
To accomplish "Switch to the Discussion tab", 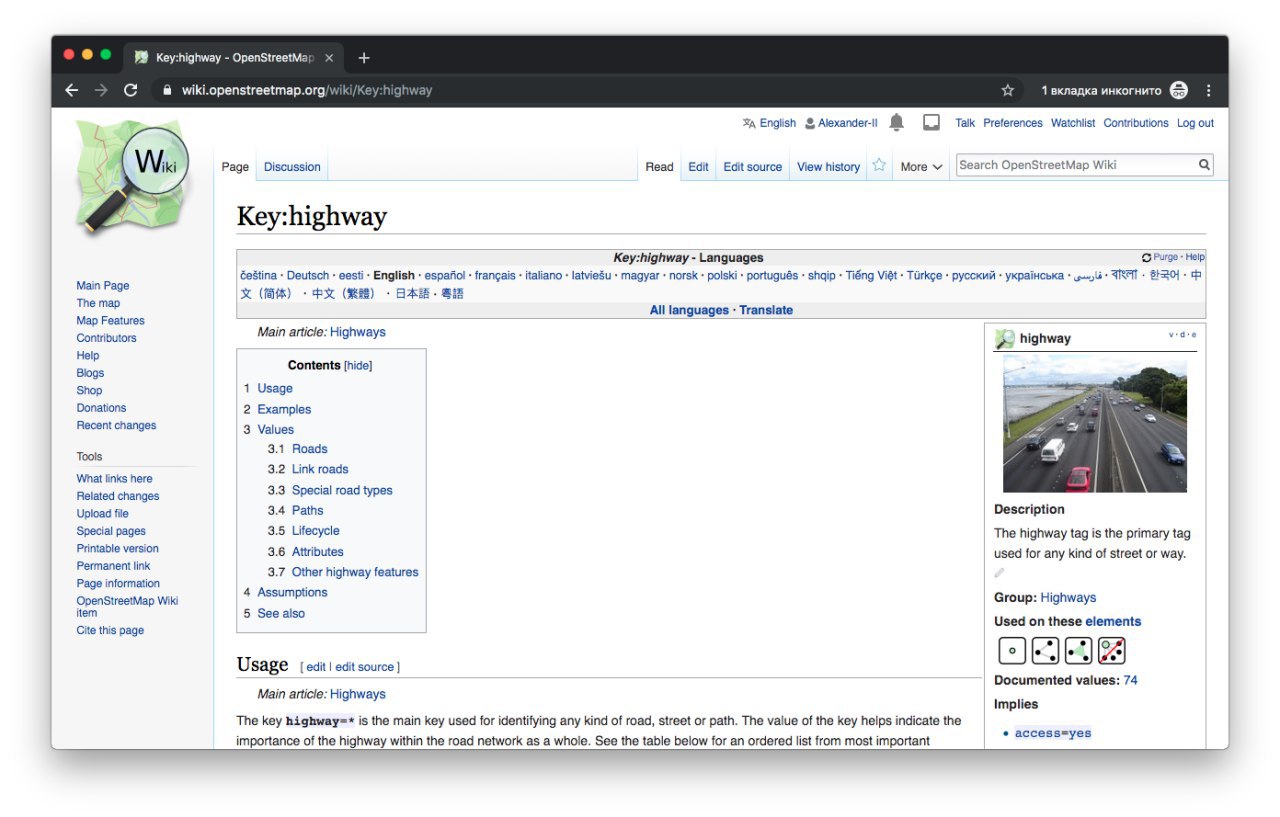I will 292,167.
